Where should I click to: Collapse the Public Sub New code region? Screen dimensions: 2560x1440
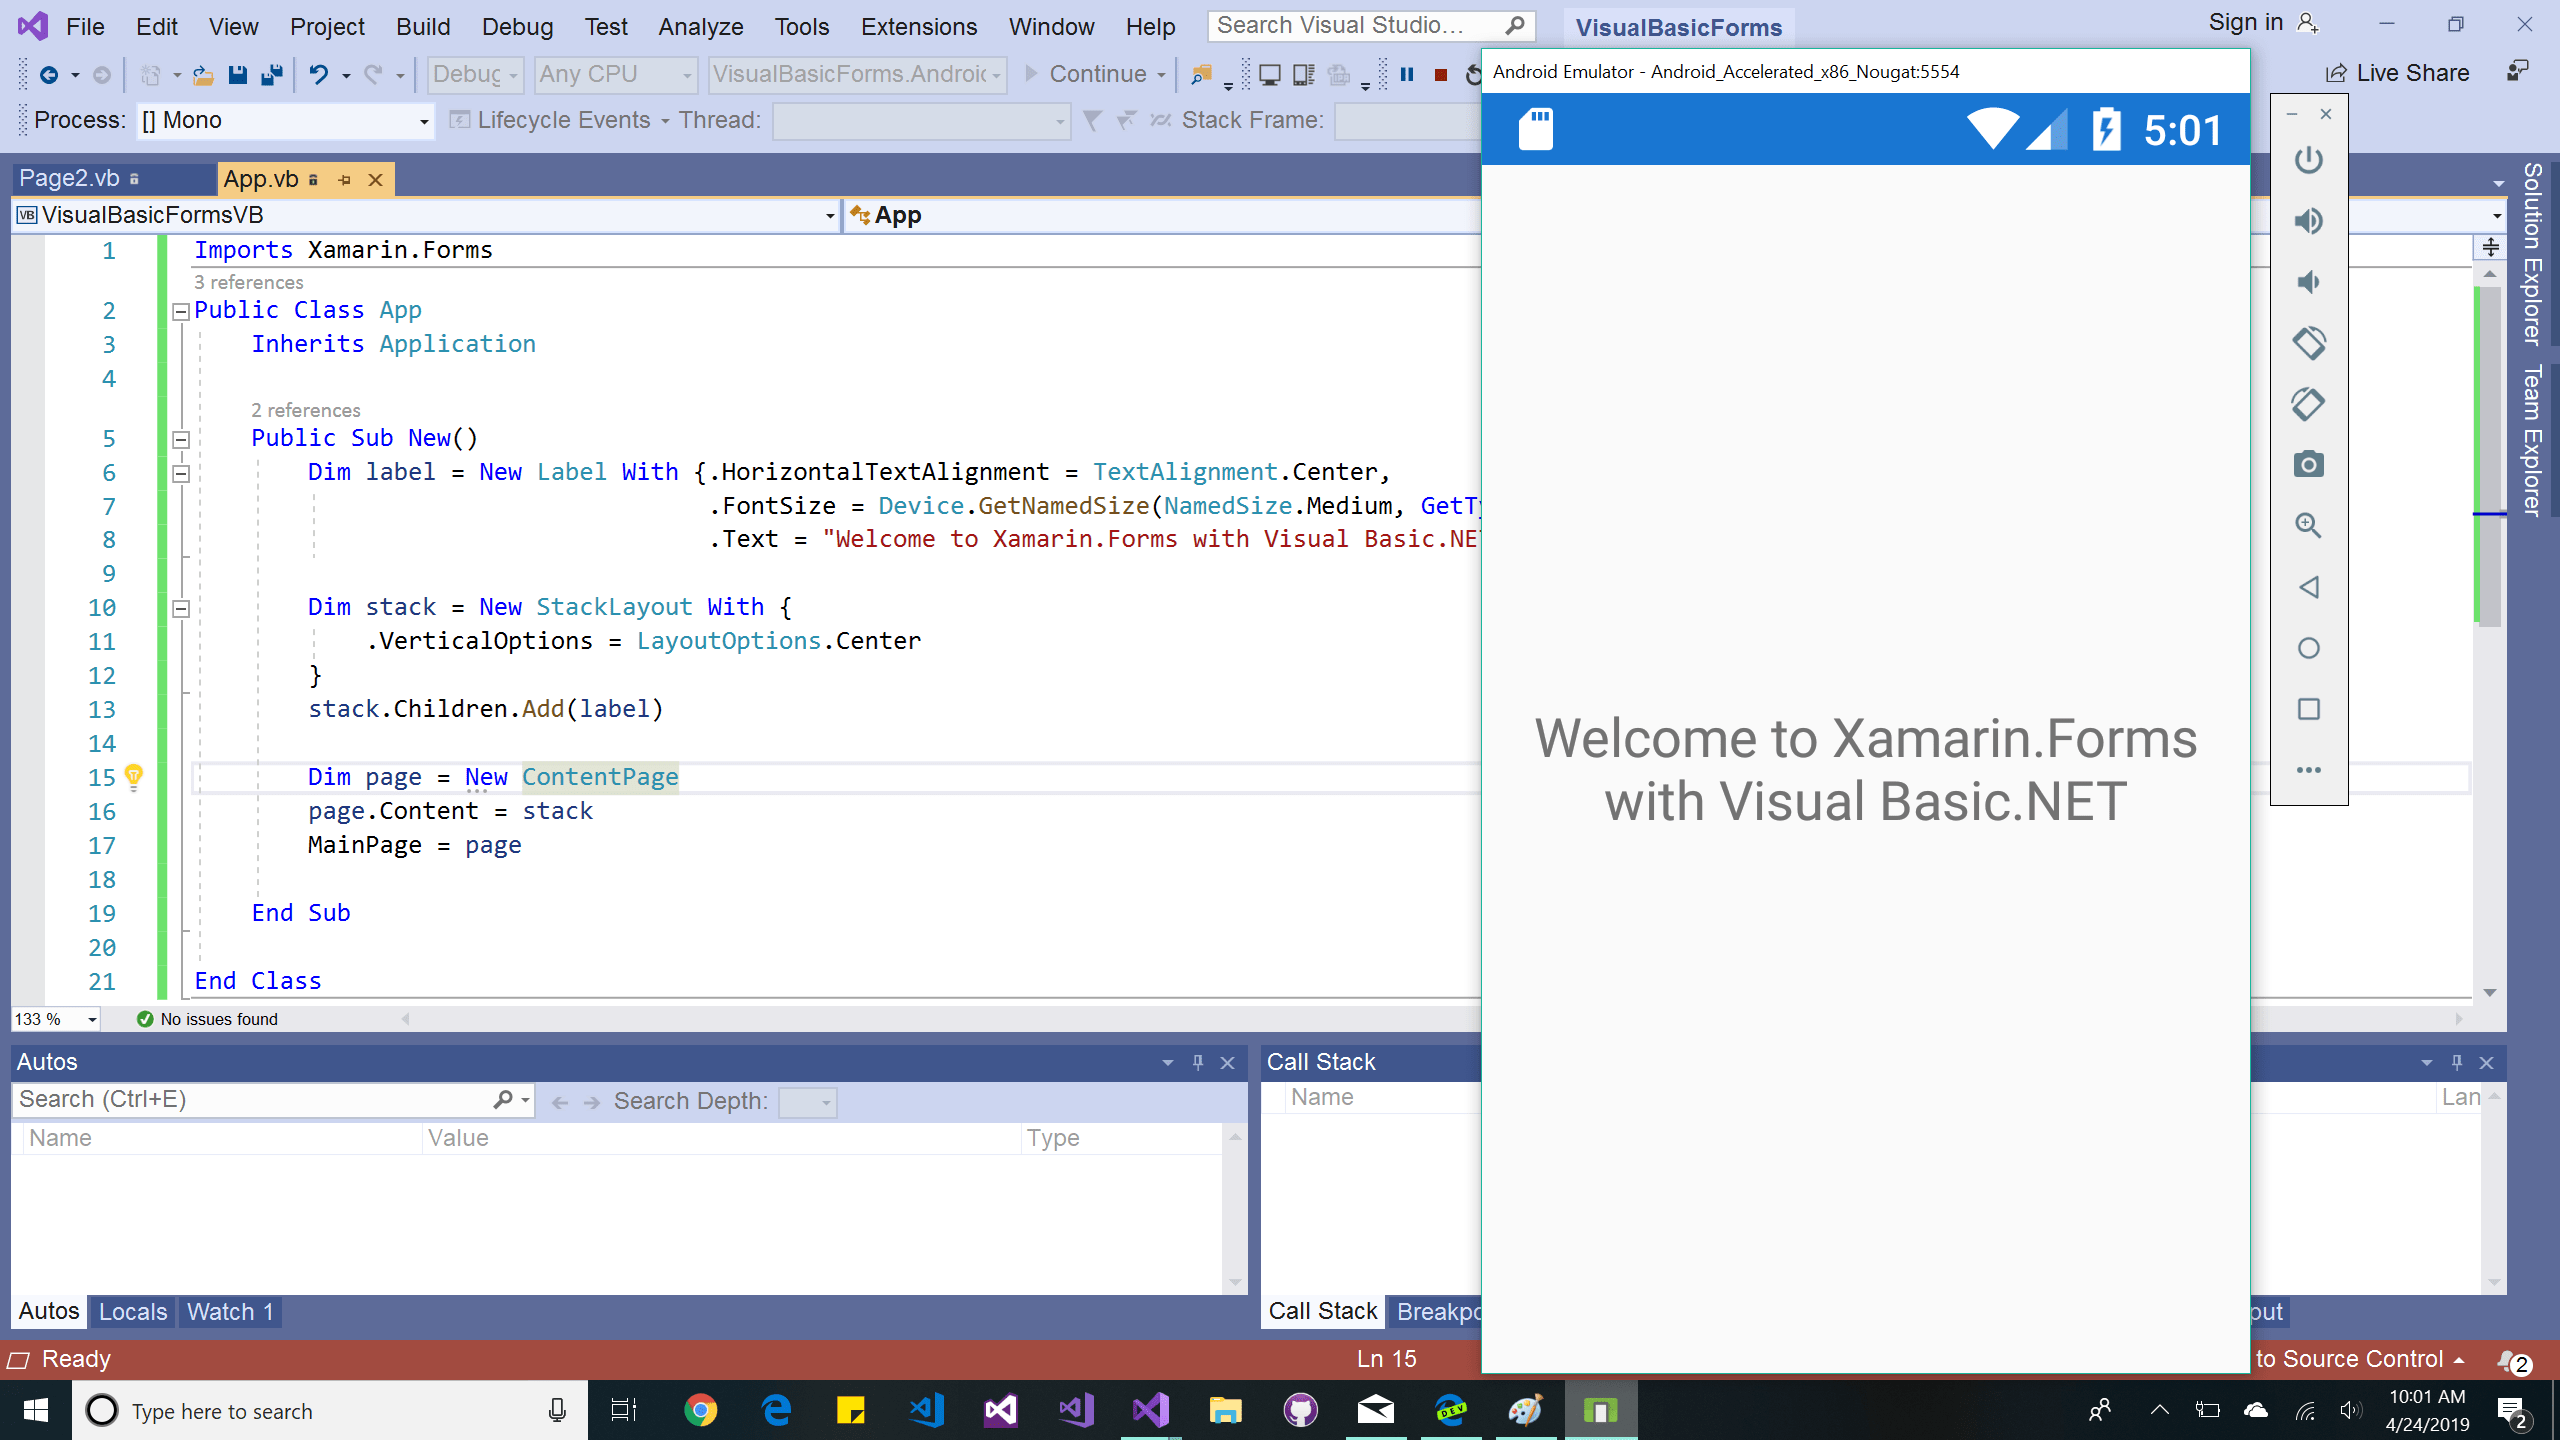point(180,439)
